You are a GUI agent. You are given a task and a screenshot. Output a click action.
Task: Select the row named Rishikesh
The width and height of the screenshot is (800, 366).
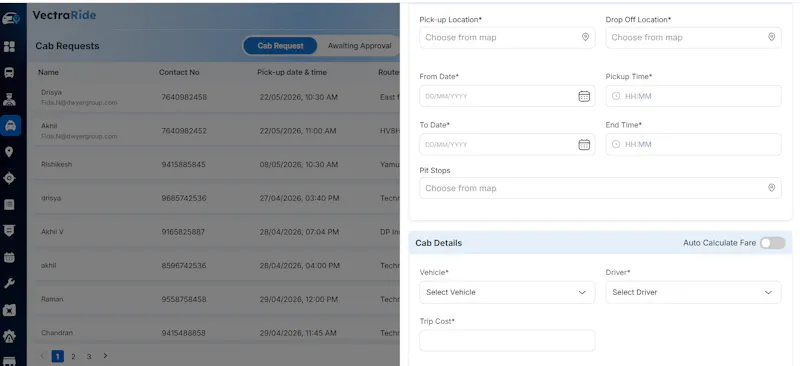coord(217,164)
